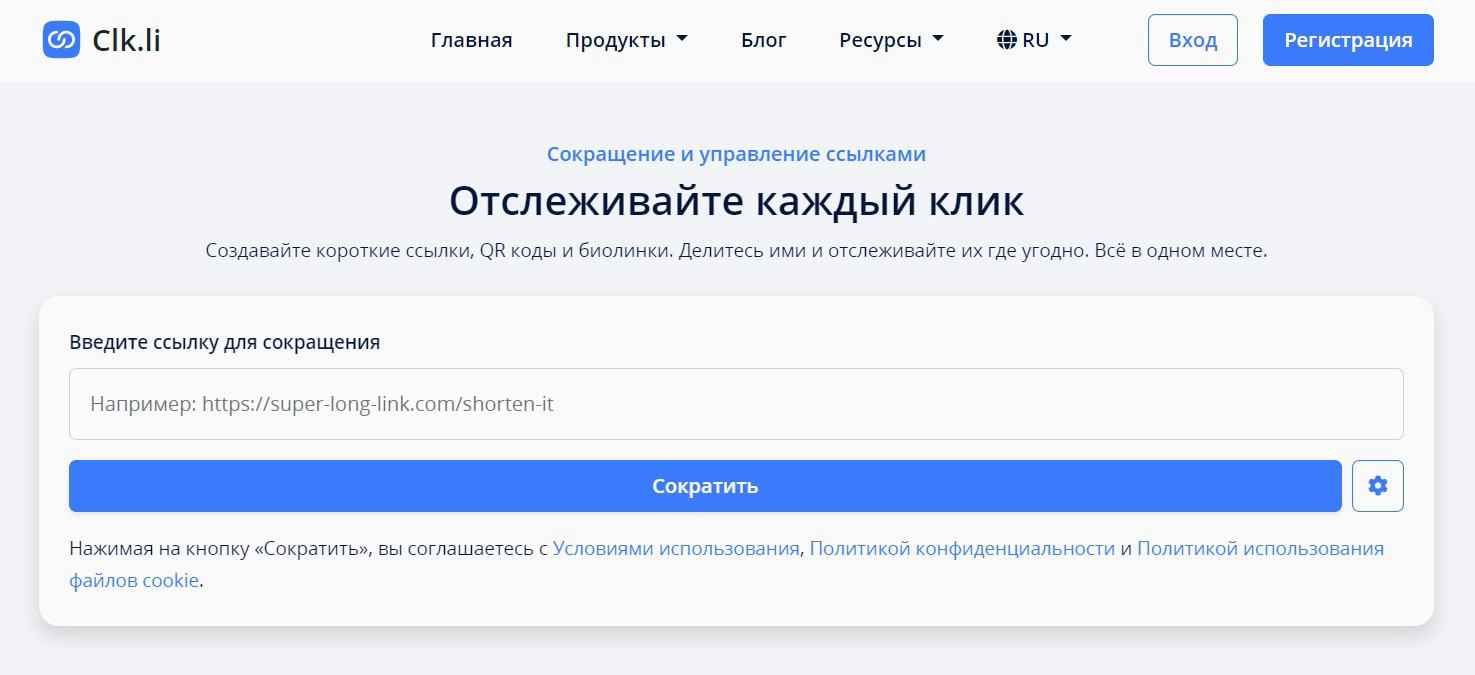Focus the link input field
This screenshot has width=1475, height=675.
735,404
